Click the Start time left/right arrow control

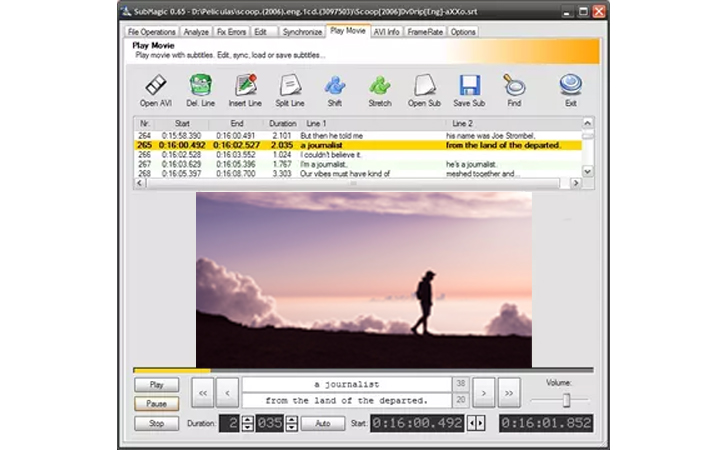coord(476,423)
